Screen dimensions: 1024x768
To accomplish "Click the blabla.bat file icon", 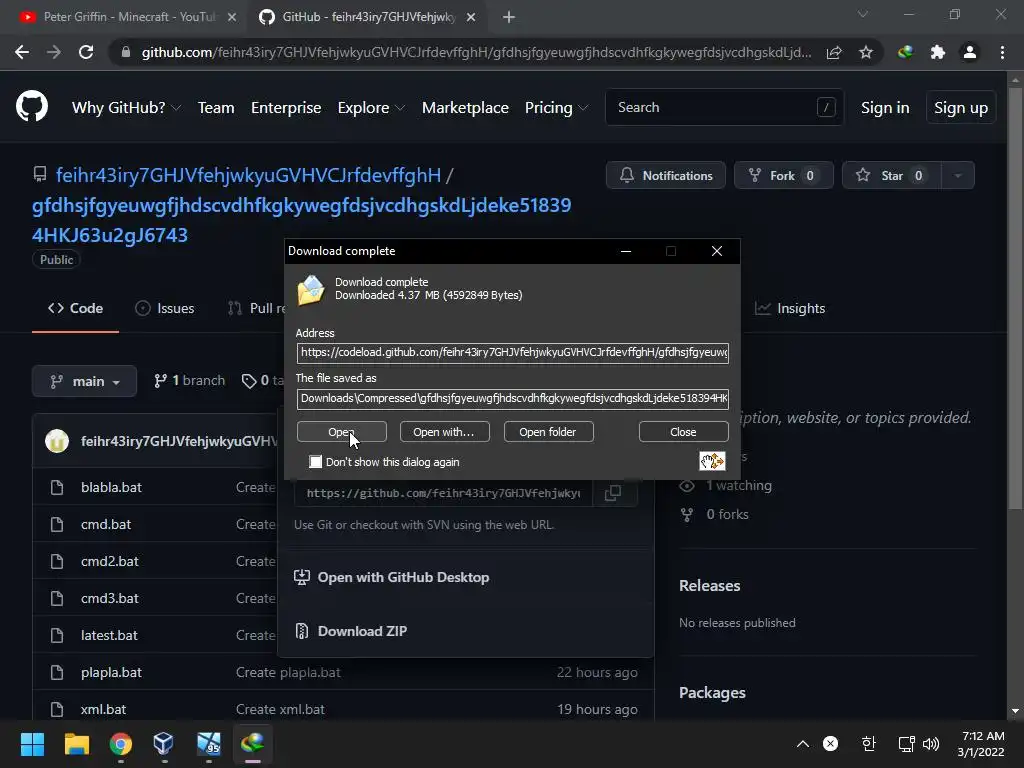I will pos(57,487).
